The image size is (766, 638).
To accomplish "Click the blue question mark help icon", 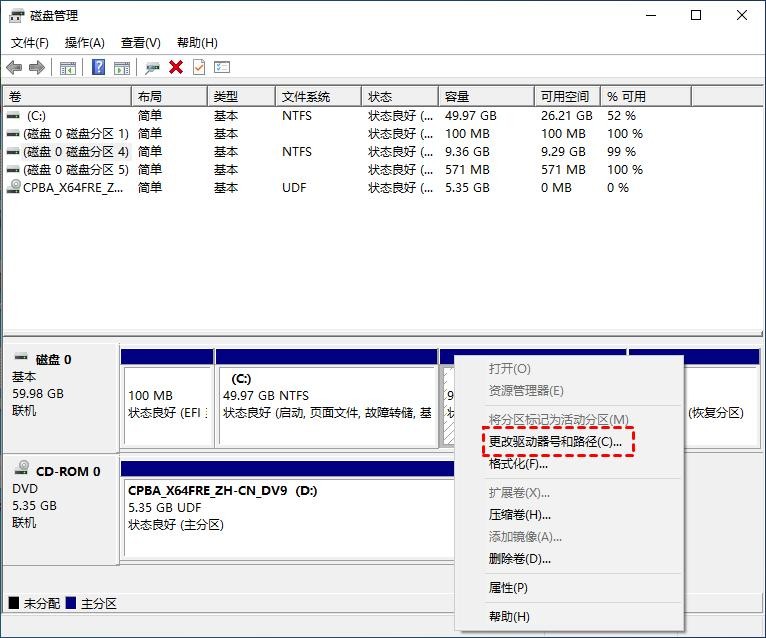I will (98, 67).
